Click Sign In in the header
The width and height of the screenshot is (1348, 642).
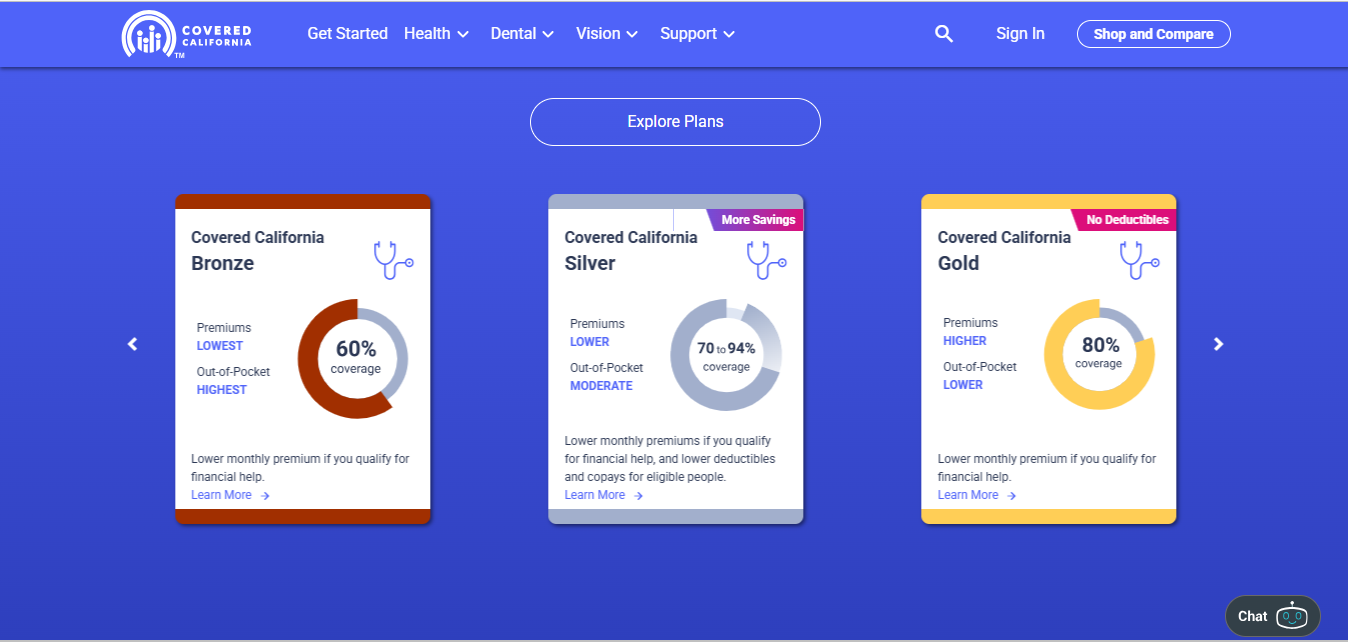coord(1020,34)
